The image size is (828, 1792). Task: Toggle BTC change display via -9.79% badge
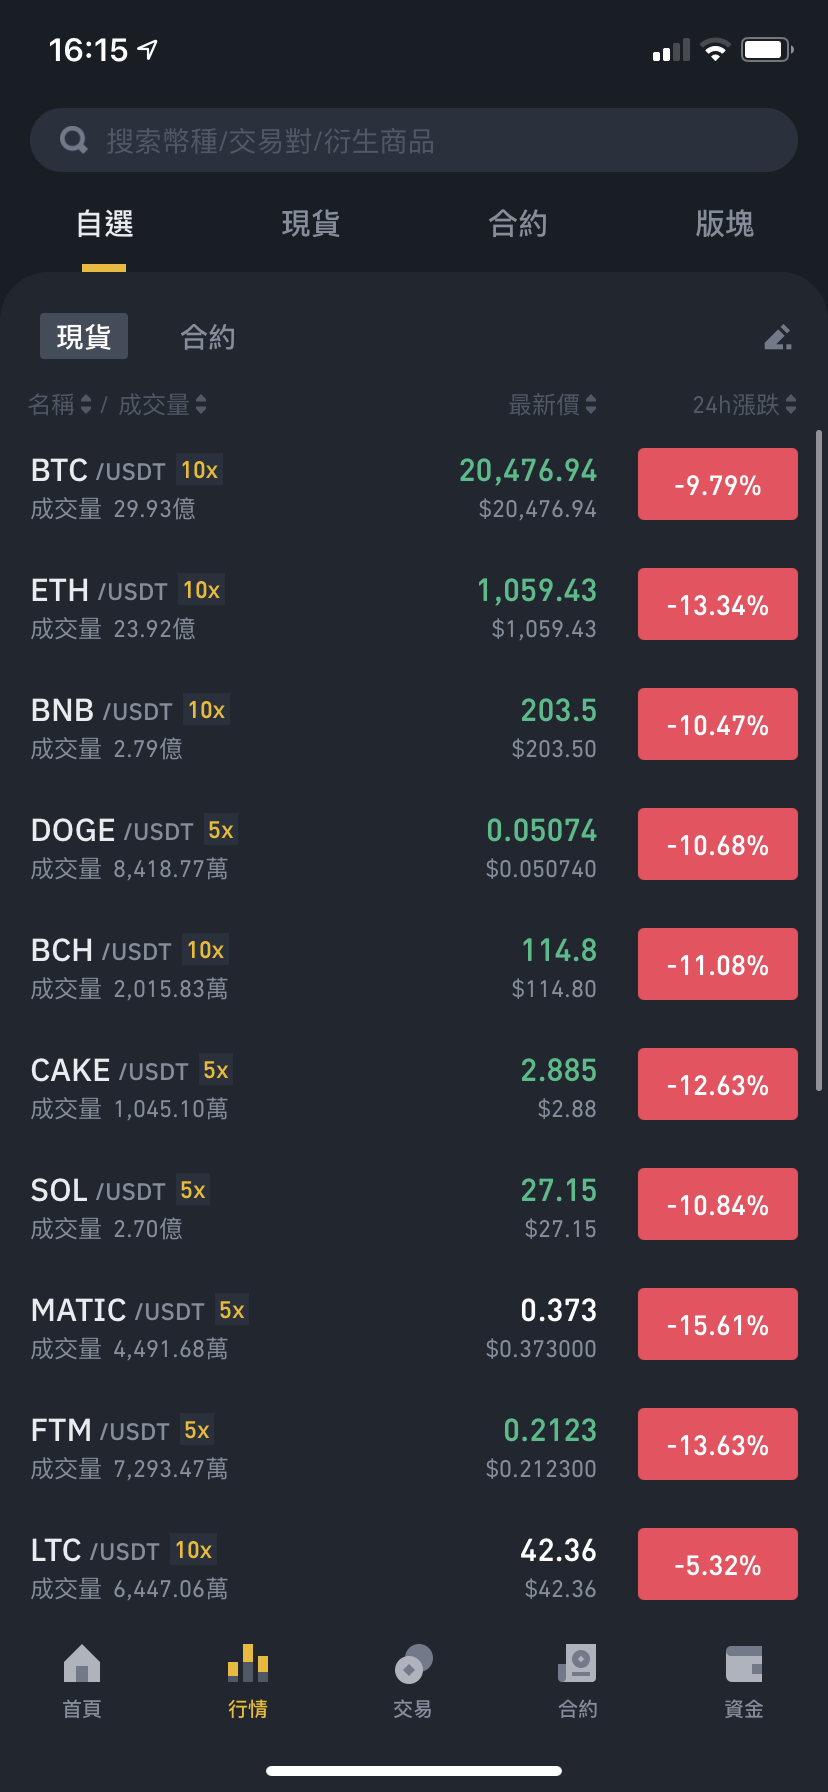(x=718, y=484)
